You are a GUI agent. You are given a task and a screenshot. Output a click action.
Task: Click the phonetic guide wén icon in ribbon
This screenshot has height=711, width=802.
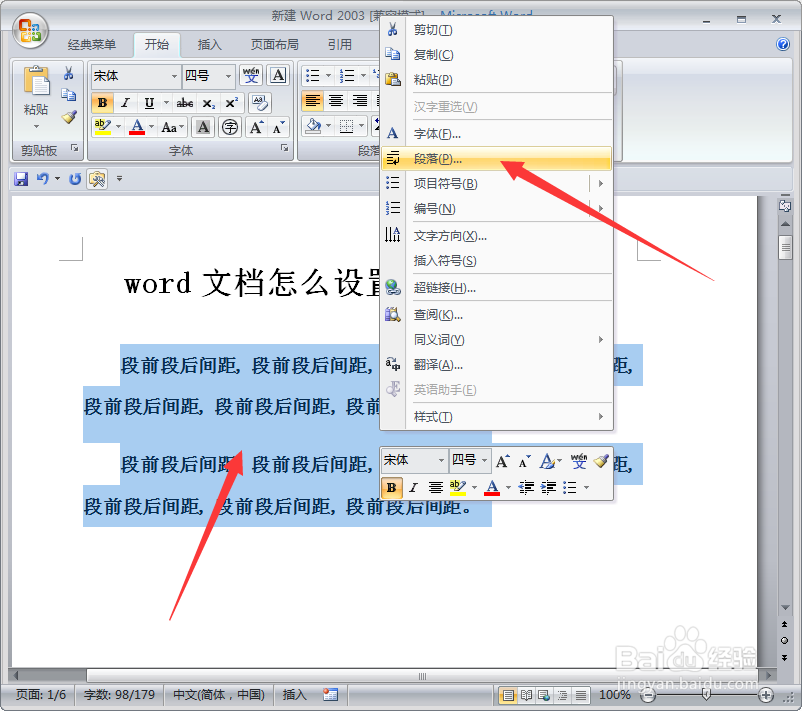coord(251,75)
